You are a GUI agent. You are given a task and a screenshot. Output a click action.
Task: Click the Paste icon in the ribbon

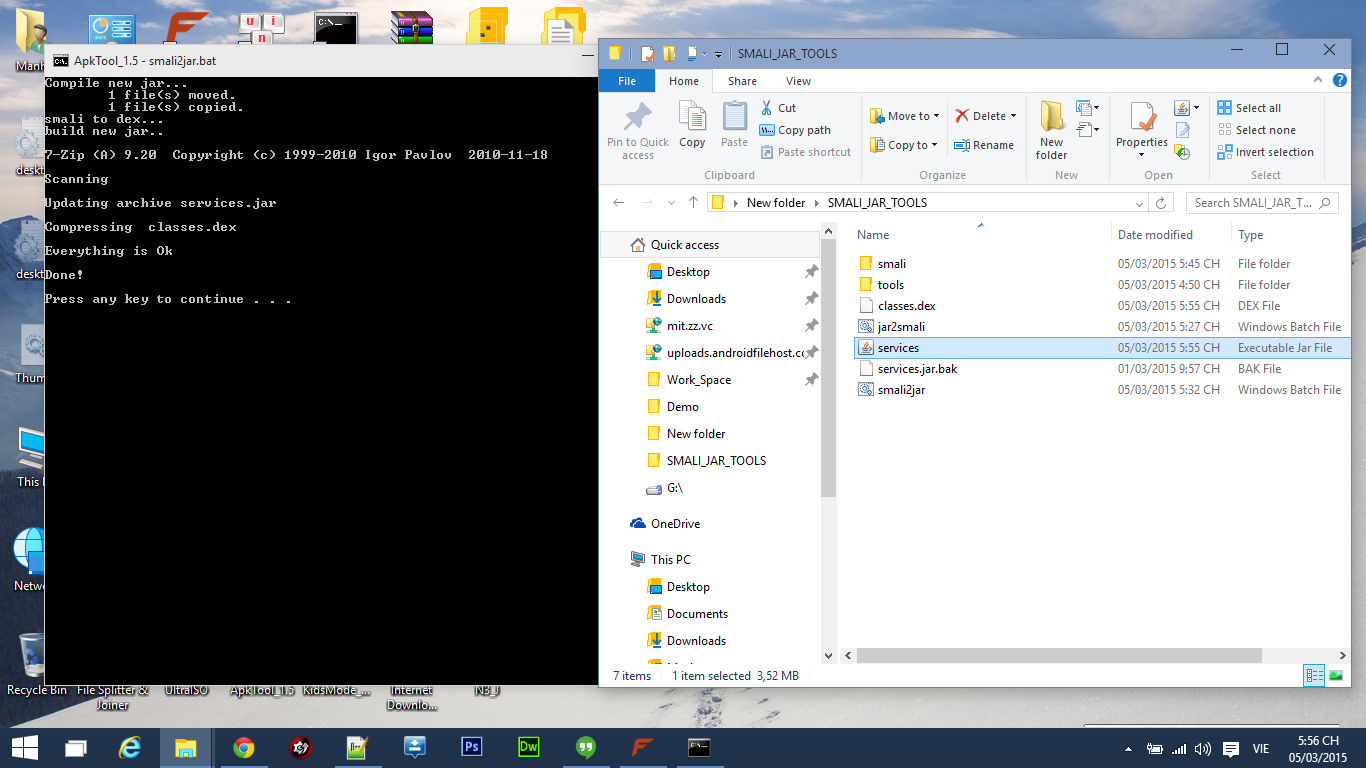[734, 125]
